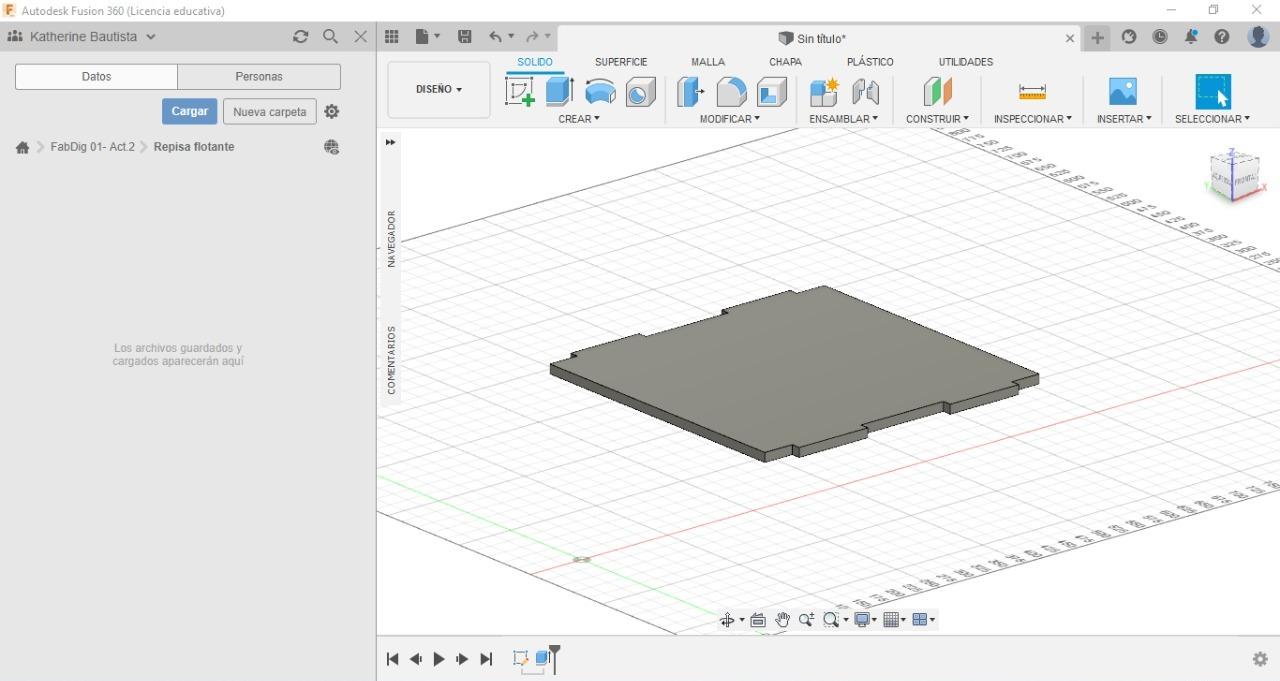Open the extensions icon
1280x681 pixels.
(x=1129, y=37)
